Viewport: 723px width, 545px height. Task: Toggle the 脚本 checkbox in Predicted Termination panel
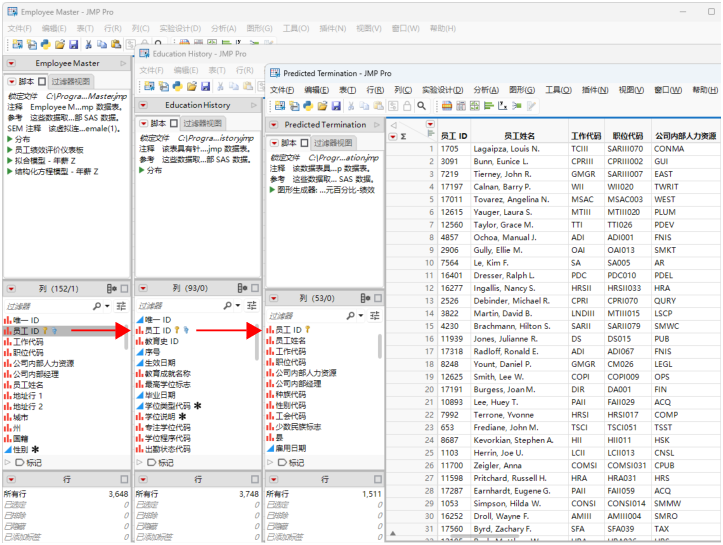(x=304, y=143)
